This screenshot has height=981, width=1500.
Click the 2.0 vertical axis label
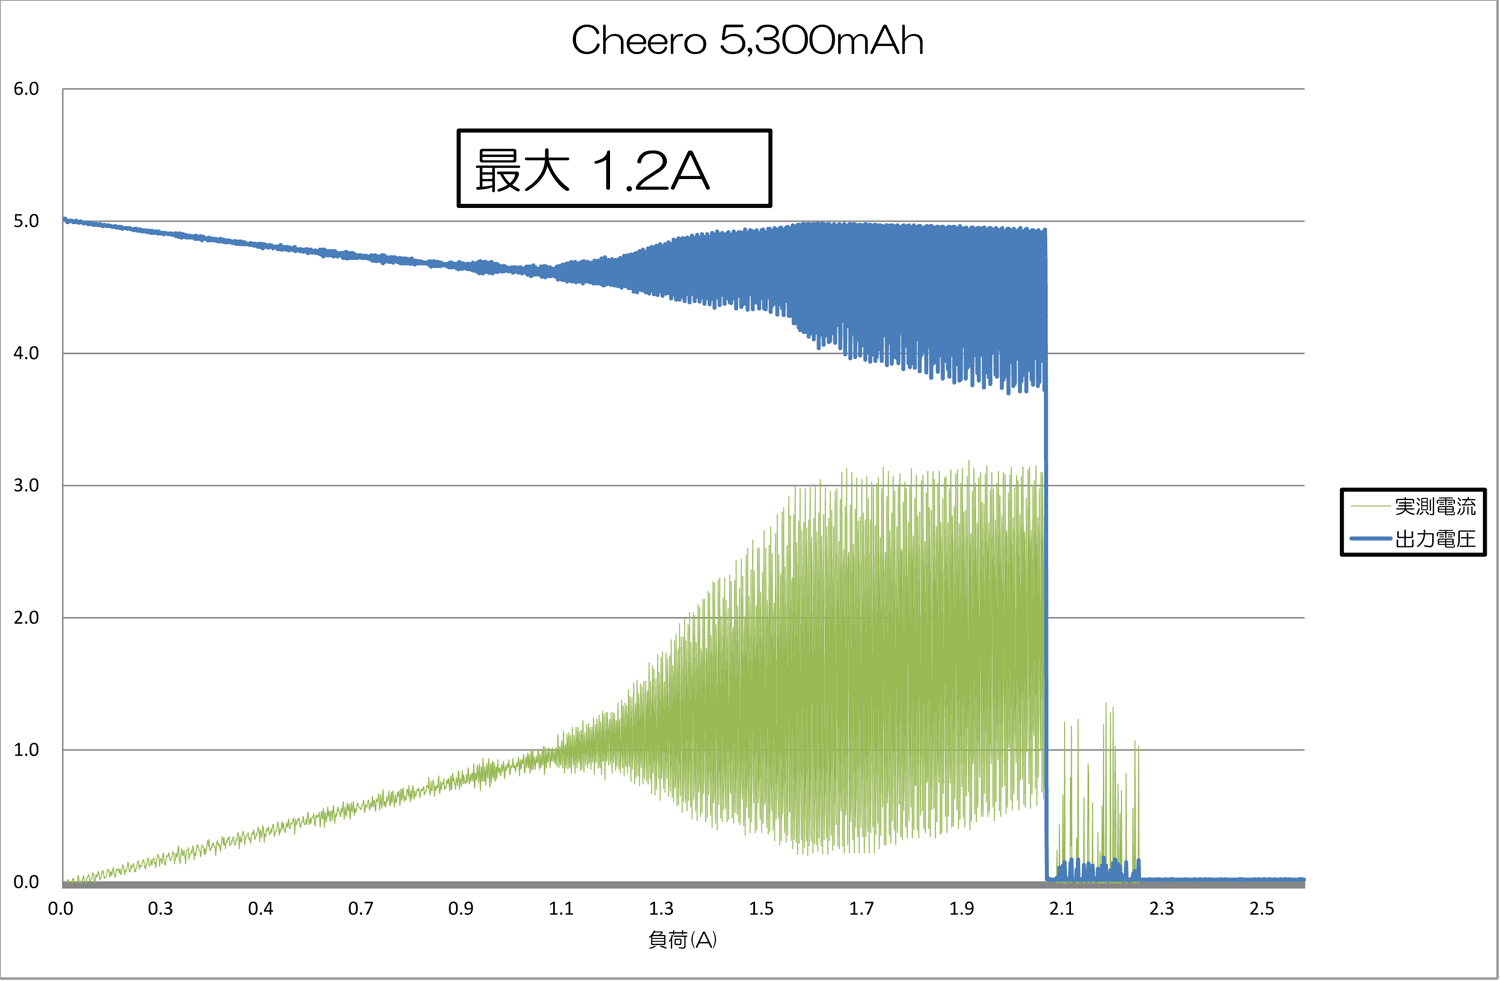[26, 617]
